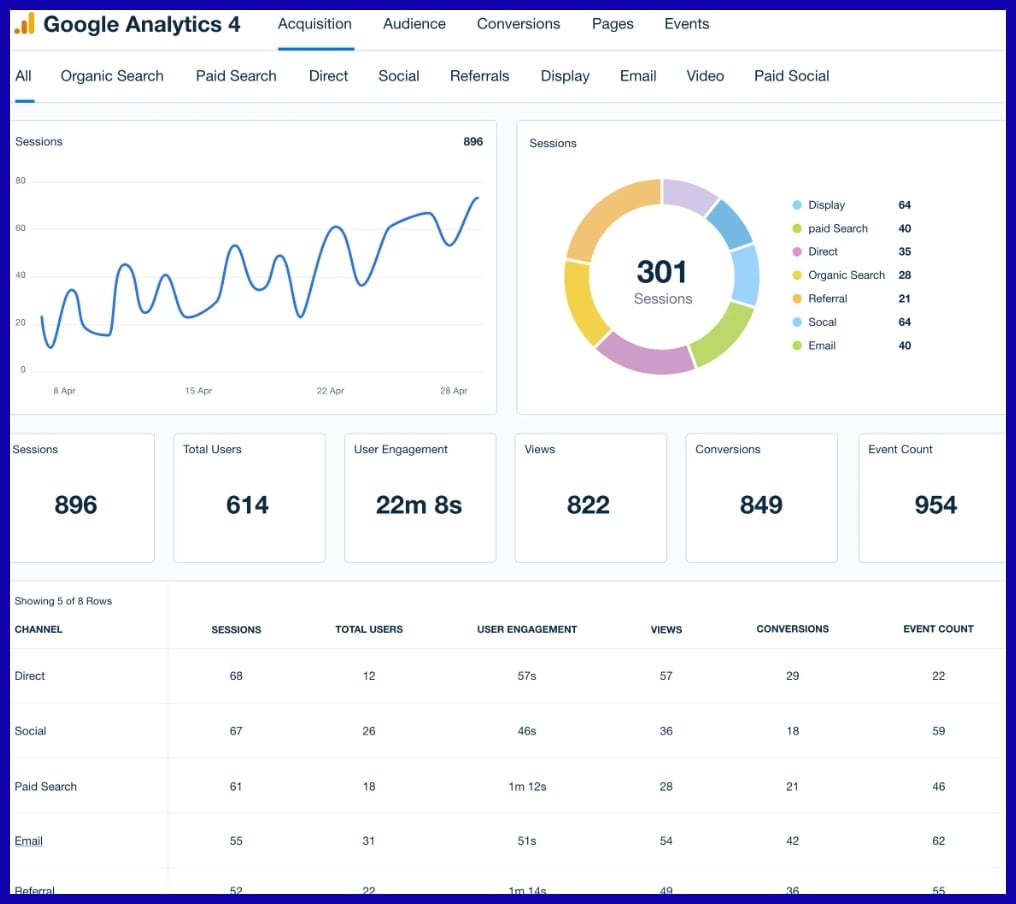Click the Direct legend pink dot
Viewport: 1016px width, 904px height.
[797, 252]
